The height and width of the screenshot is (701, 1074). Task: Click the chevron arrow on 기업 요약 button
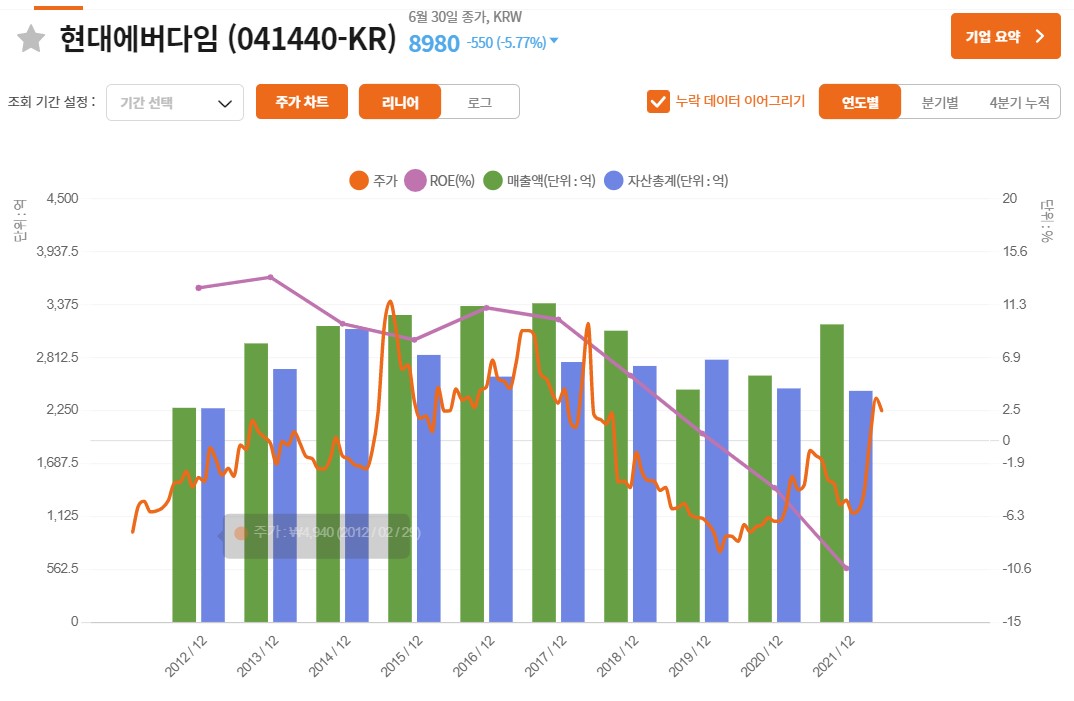click(1040, 36)
